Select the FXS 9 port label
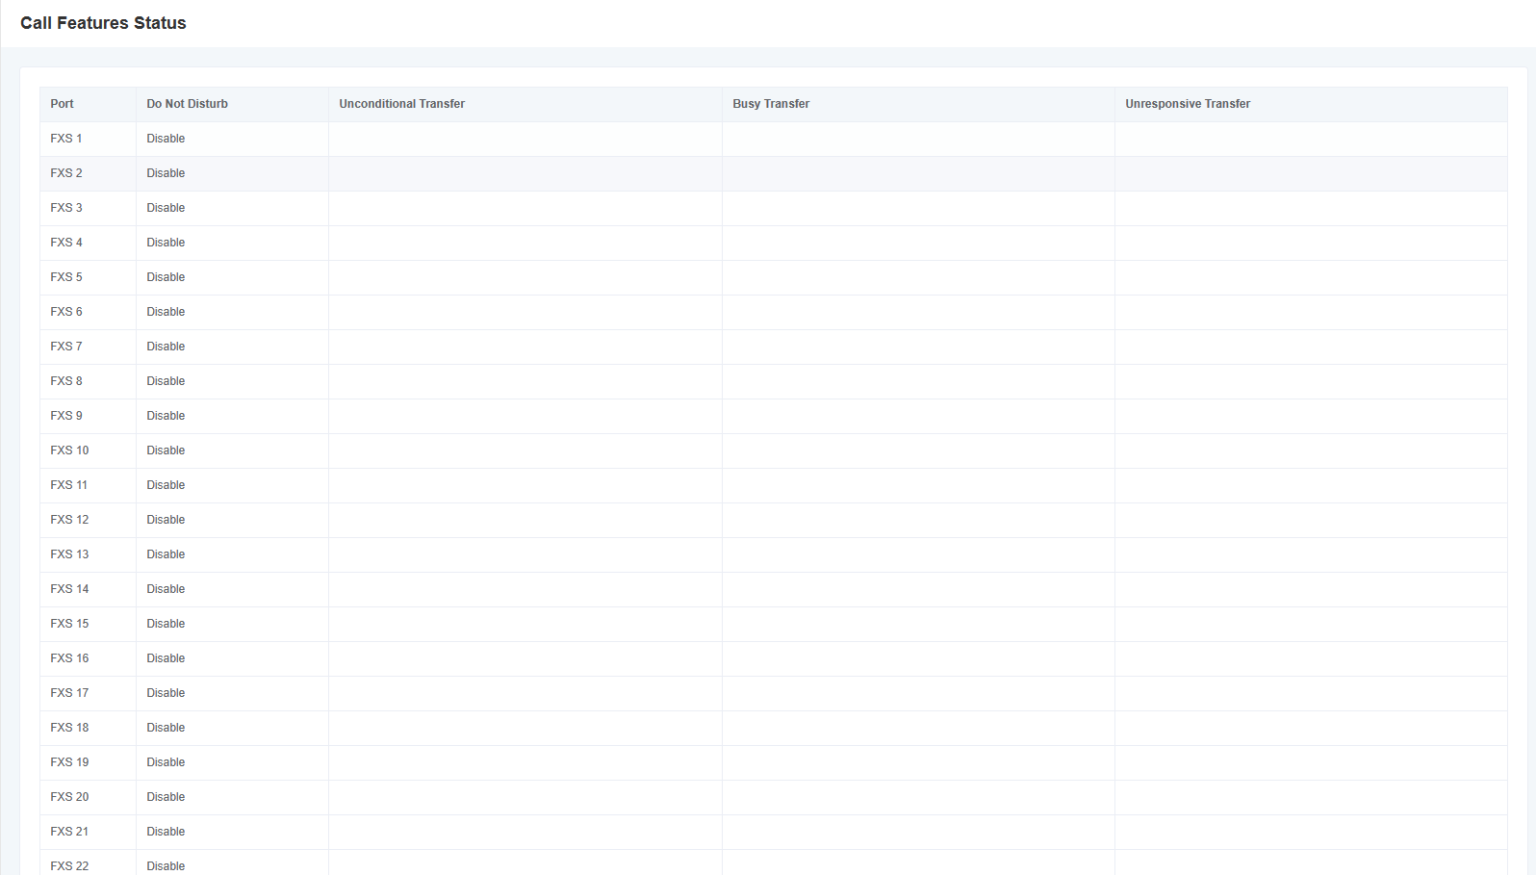The height and width of the screenshot is (875, 1536). (66, 416)
